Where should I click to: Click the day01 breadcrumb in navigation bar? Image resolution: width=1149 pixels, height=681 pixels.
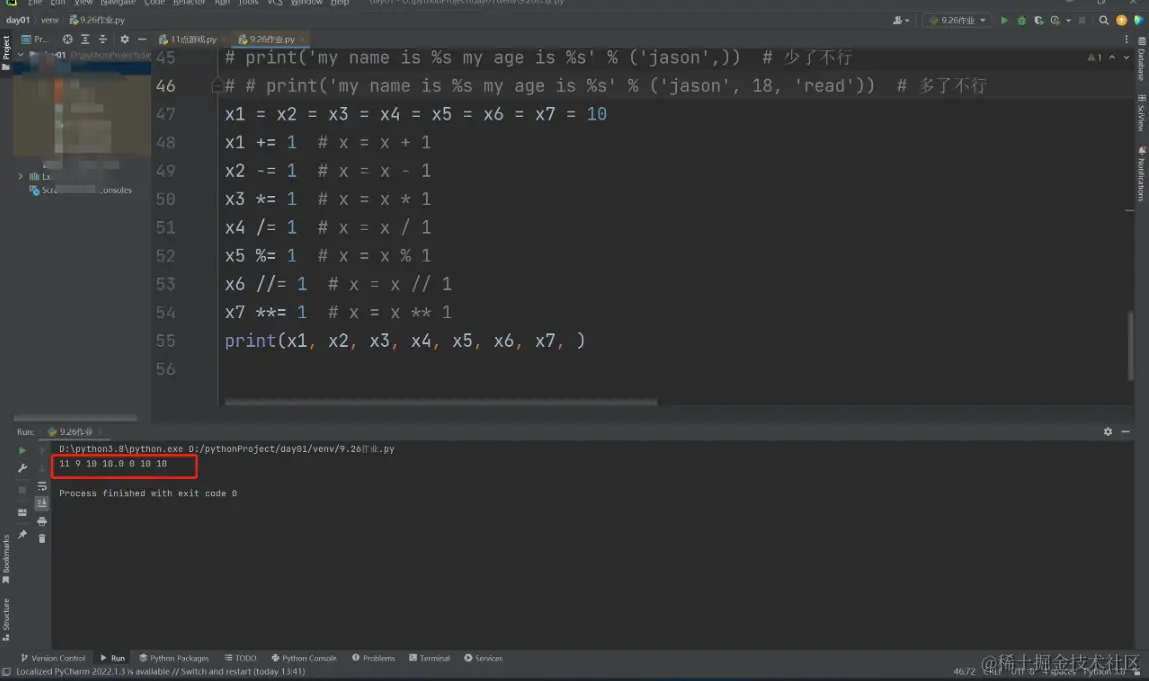click(18, 20)
